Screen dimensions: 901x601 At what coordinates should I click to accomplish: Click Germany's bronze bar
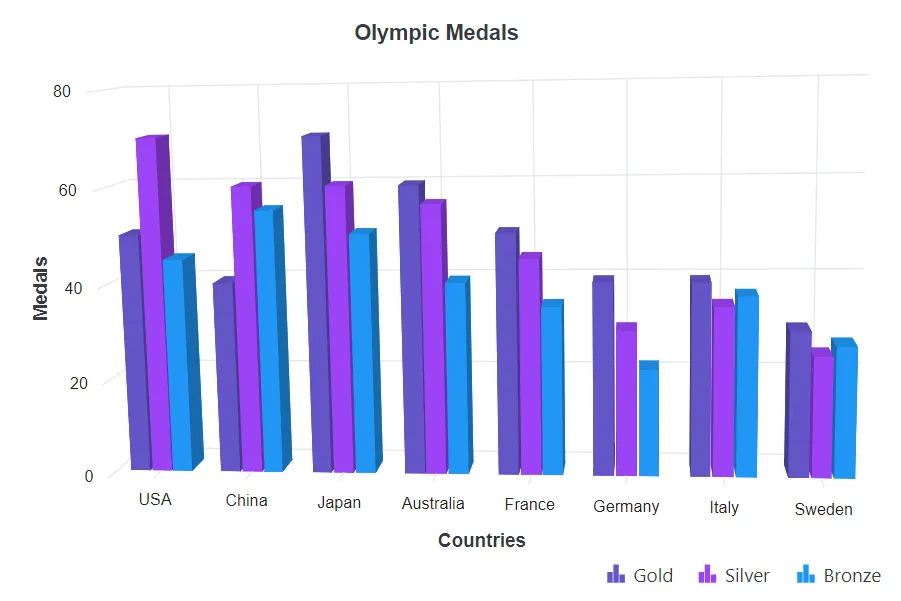click(649, 418)
